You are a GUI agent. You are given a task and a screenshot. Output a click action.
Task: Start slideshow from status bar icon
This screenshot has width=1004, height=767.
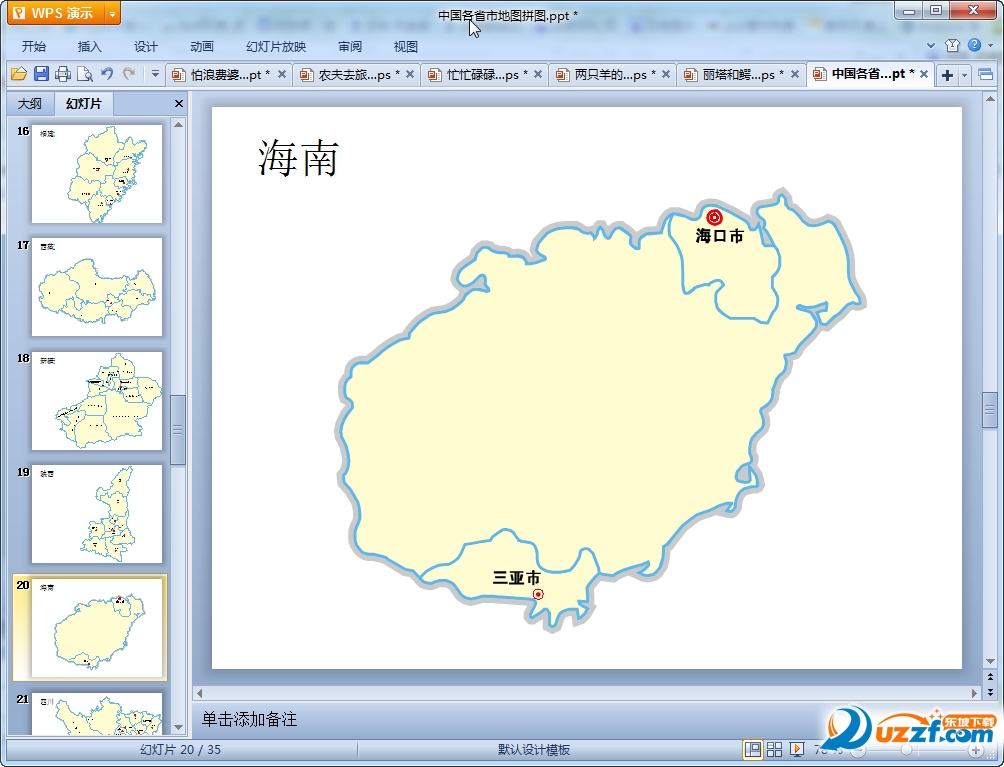coord(797,749)
